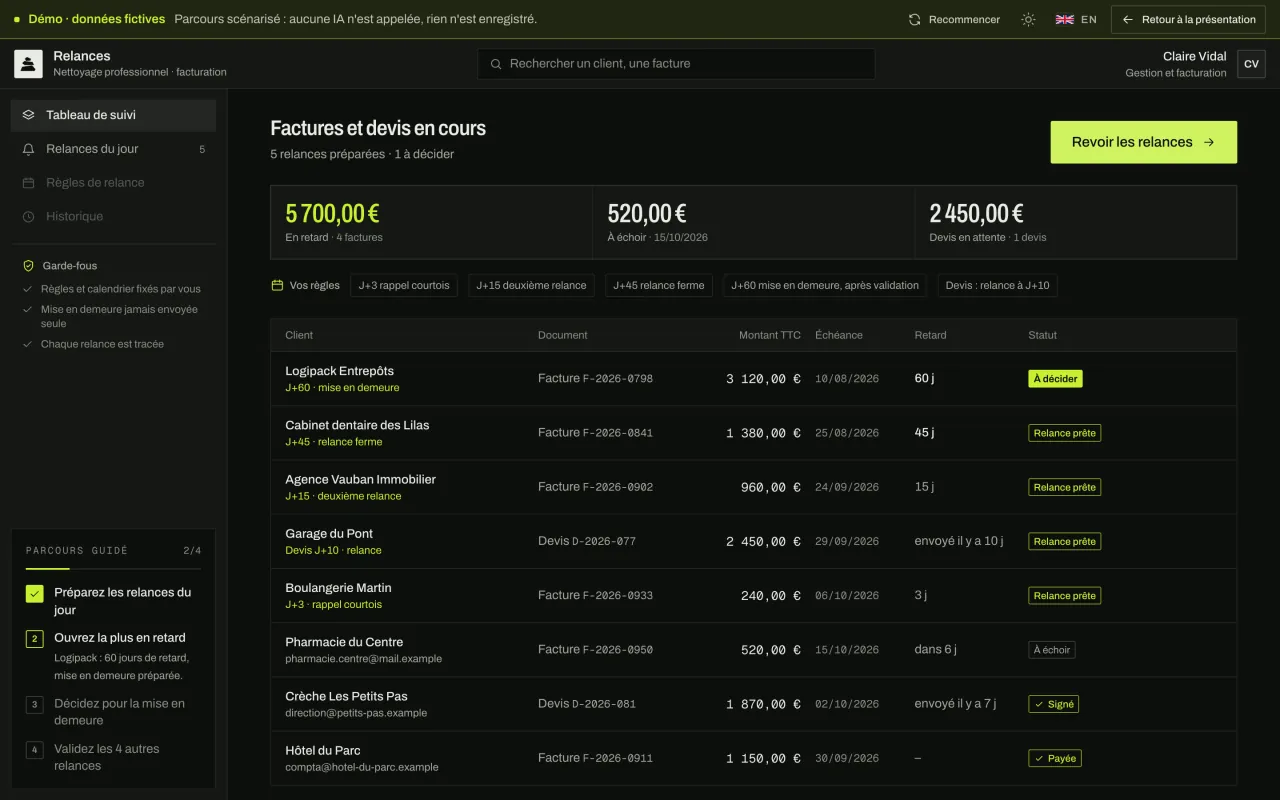Image resolution: width=1280 pixels, height=800 pixels.
Task: Select Garage du Pont client name
Action: (x=329, y=534)
